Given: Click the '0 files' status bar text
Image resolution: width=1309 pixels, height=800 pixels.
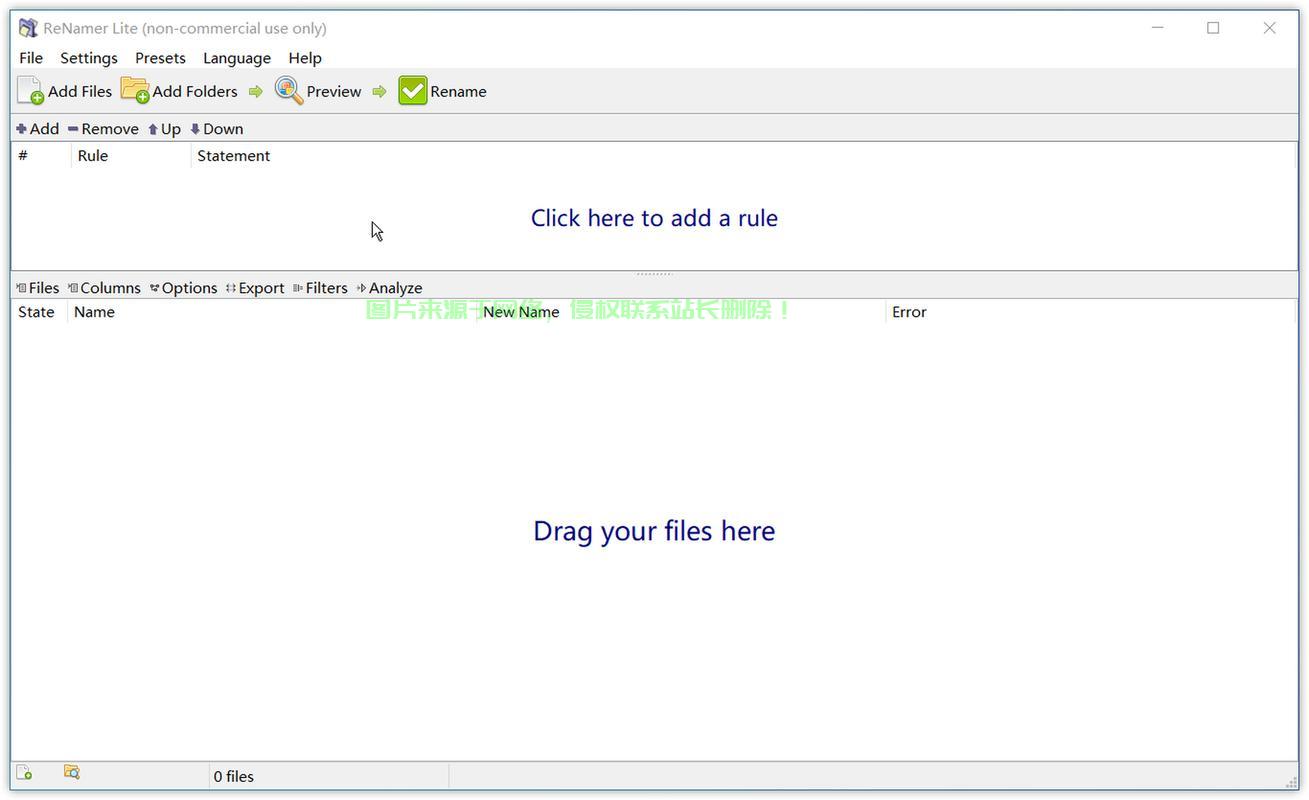Looking at the screenshot, I should click(x=234, y=776).
